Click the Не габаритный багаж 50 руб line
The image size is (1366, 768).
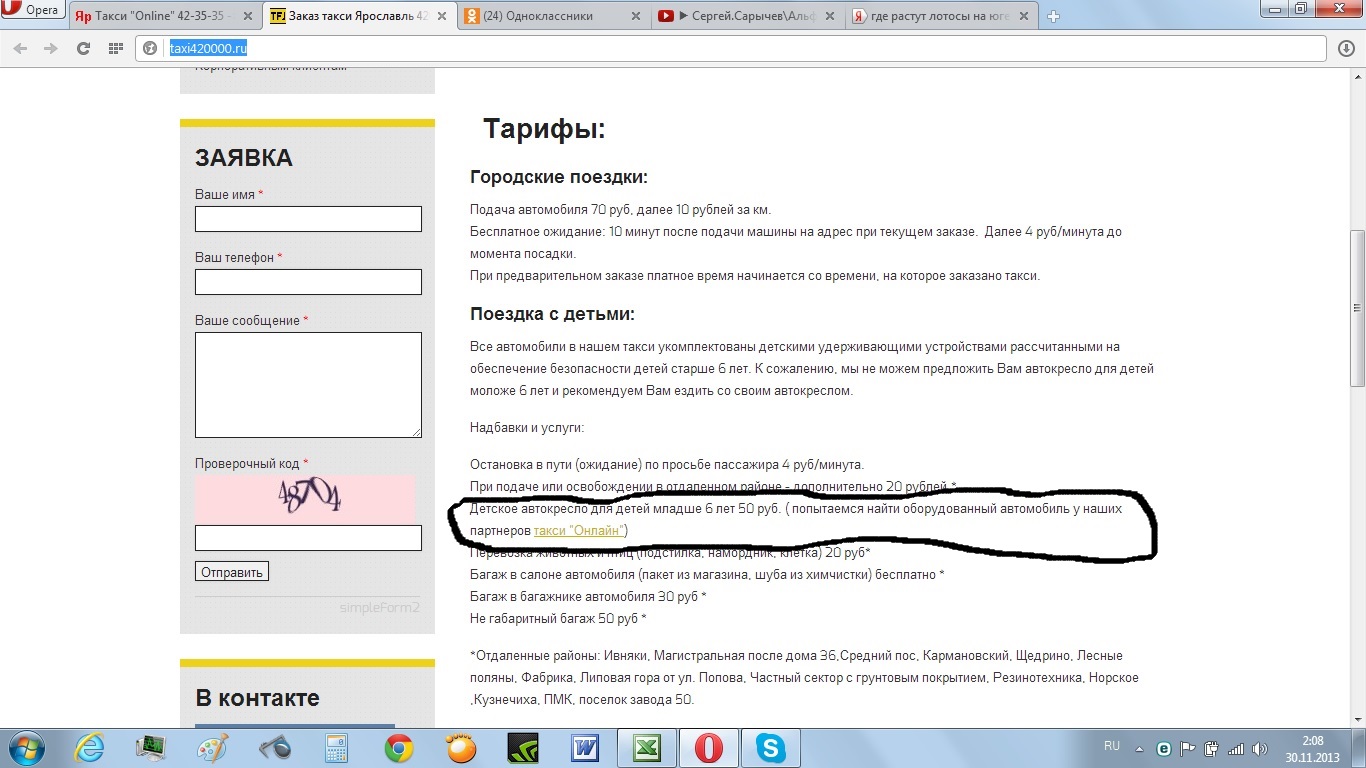(558, 619)
